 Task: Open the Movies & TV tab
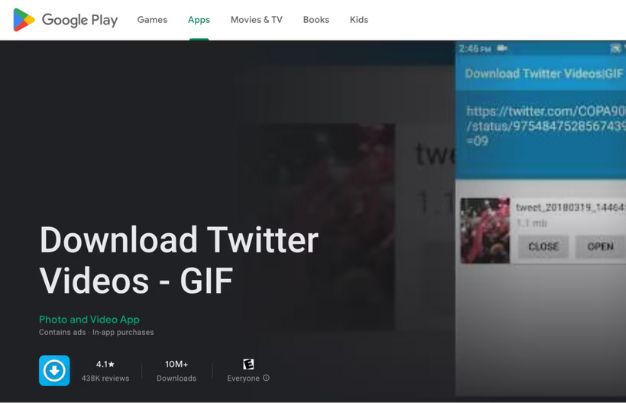(256, 20)
